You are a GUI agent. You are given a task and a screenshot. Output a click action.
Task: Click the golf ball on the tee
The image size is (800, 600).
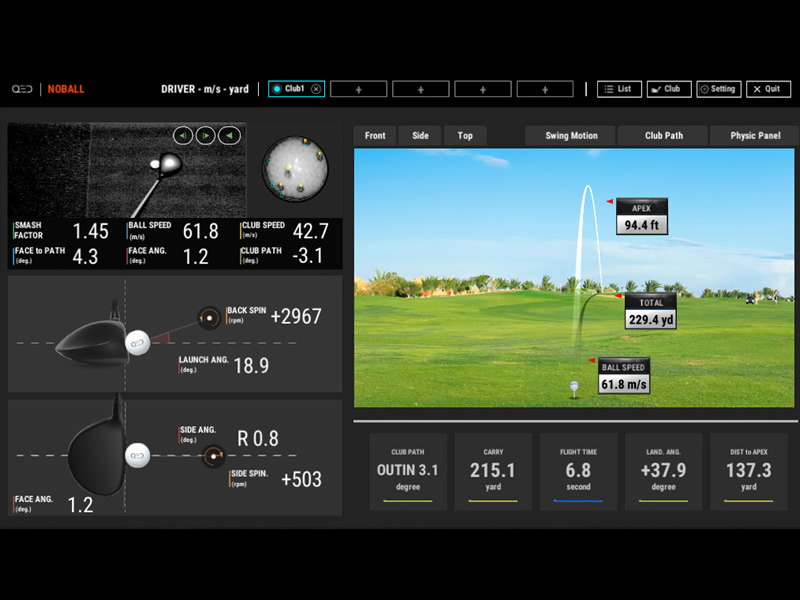[574, 383]
